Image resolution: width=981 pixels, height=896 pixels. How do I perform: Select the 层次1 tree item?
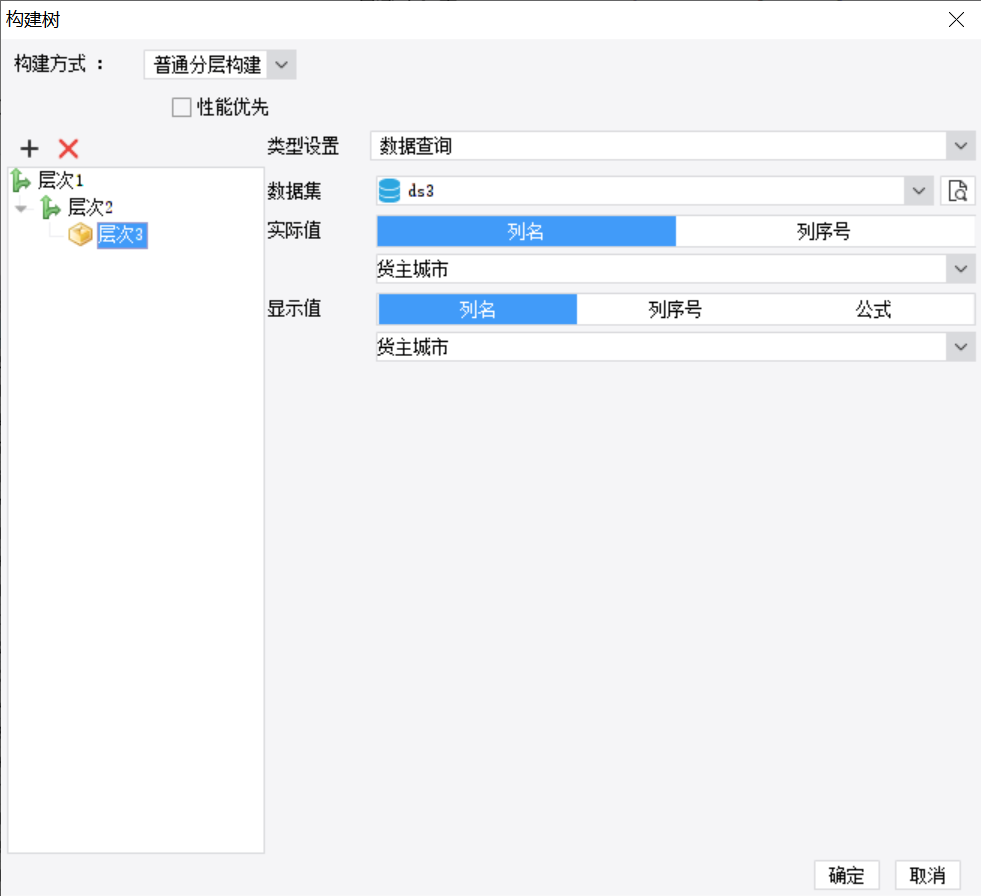tap(61, 181)
